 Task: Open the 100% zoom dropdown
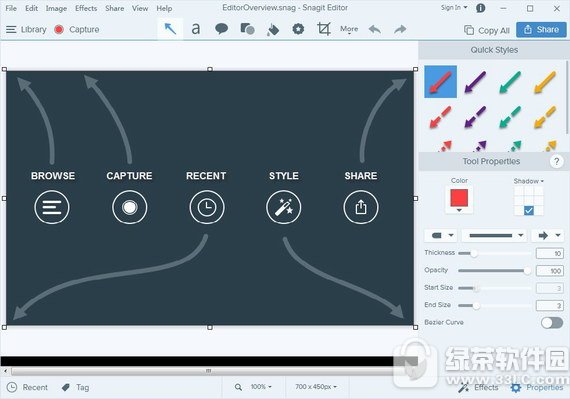point(261,387)
